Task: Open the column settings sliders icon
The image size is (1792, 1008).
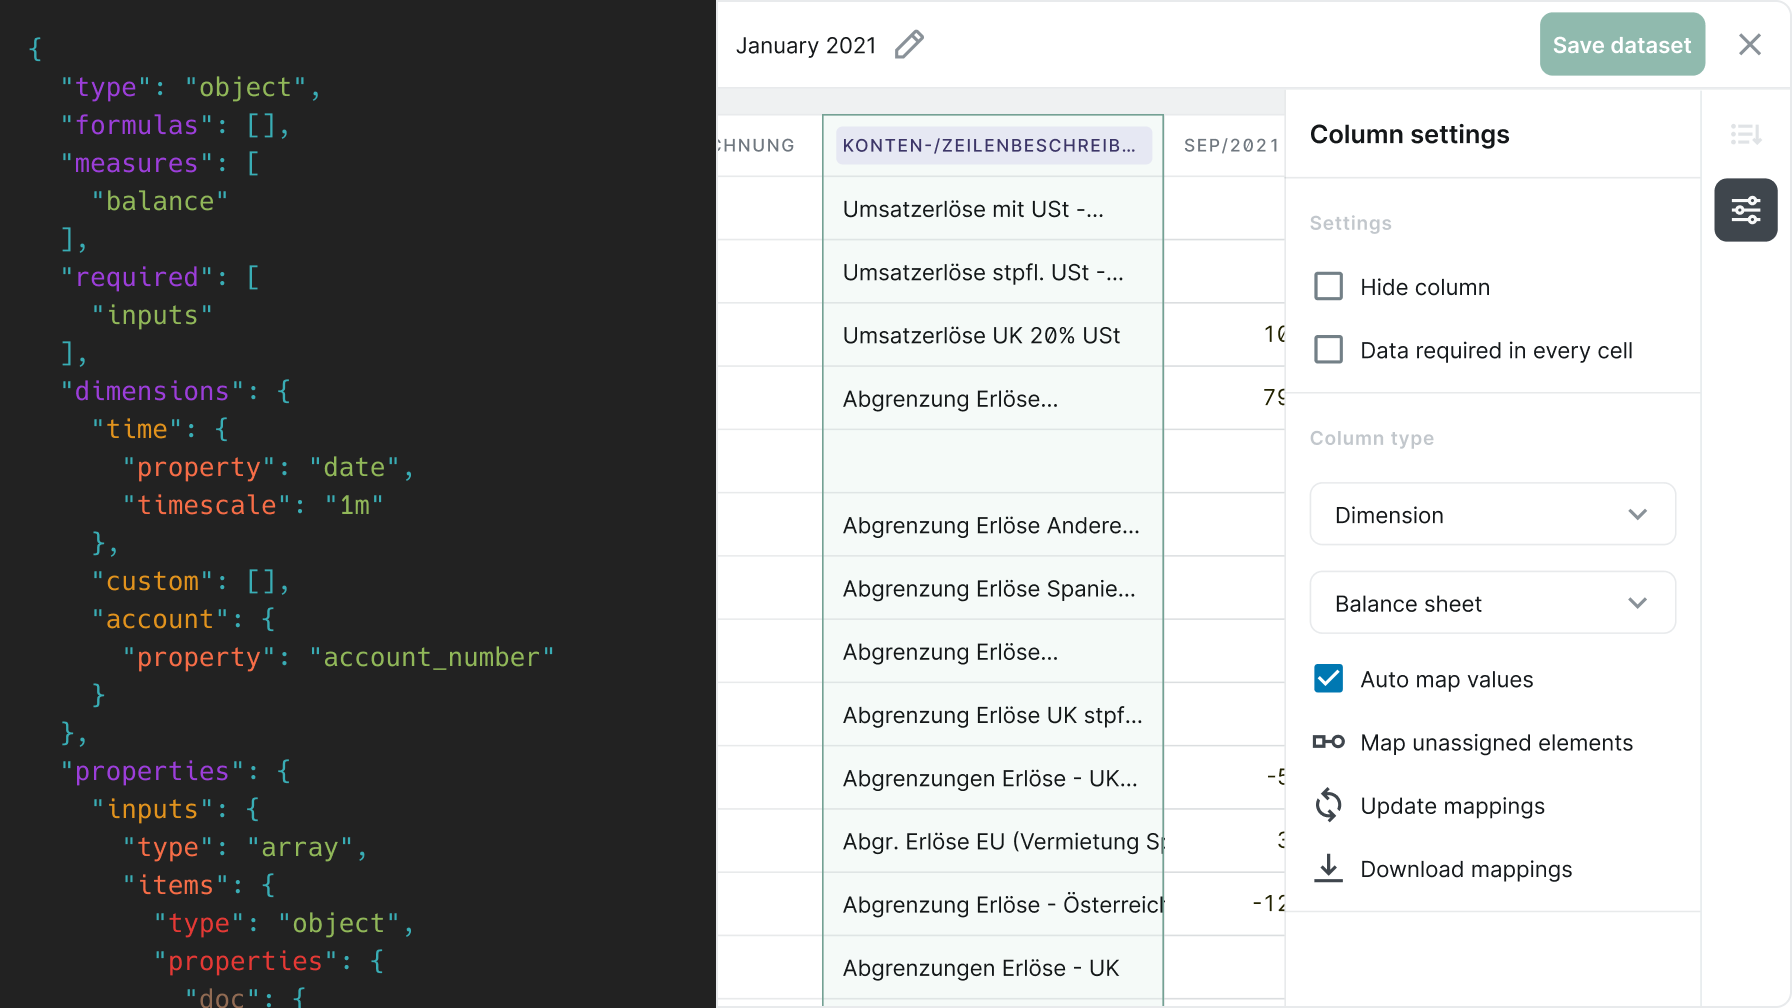Action: (x=1746, y=210)
